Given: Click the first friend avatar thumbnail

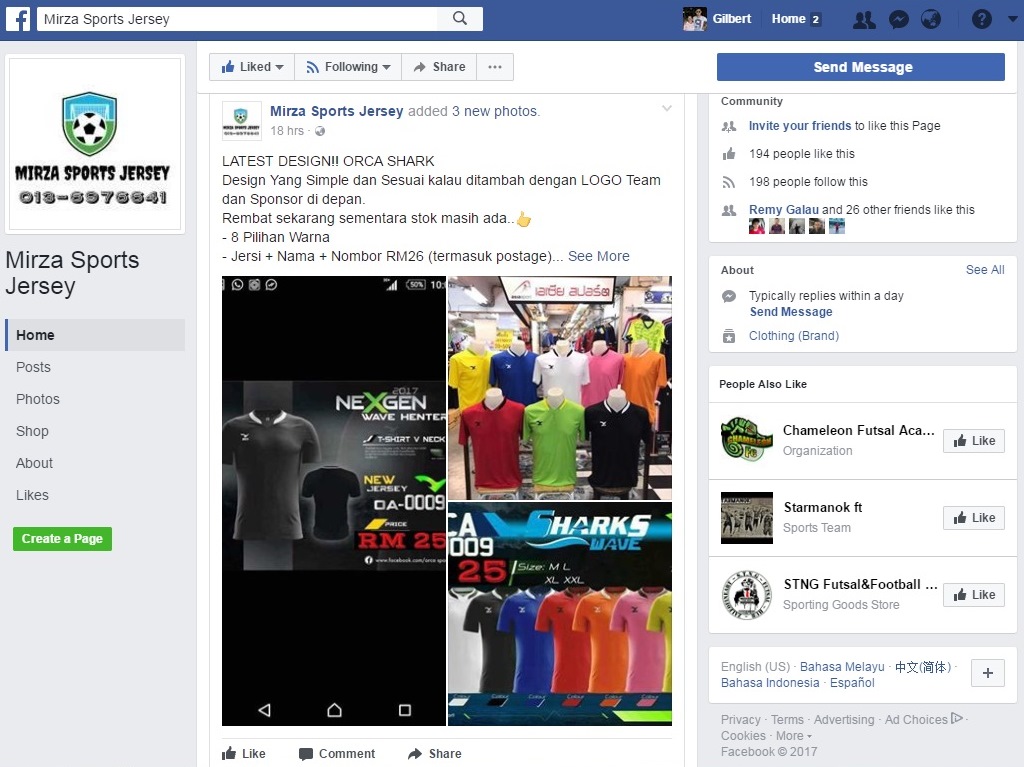Looking at the screenshot, I should pos(757,226).
